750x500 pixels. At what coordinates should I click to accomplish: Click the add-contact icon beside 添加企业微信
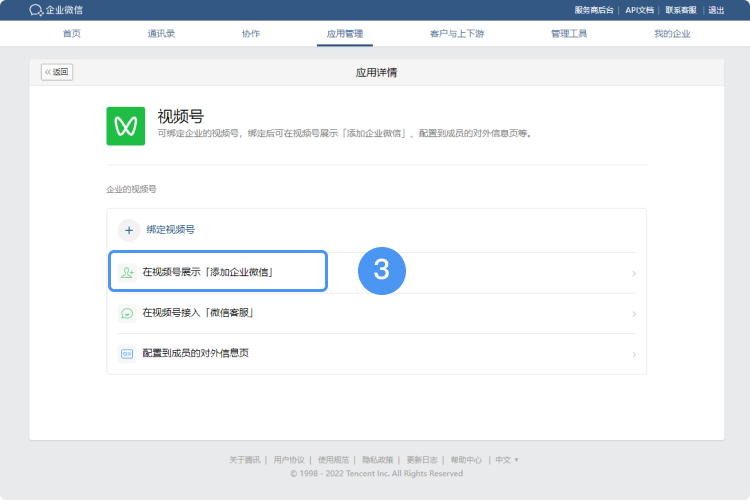tap(127, 272)
